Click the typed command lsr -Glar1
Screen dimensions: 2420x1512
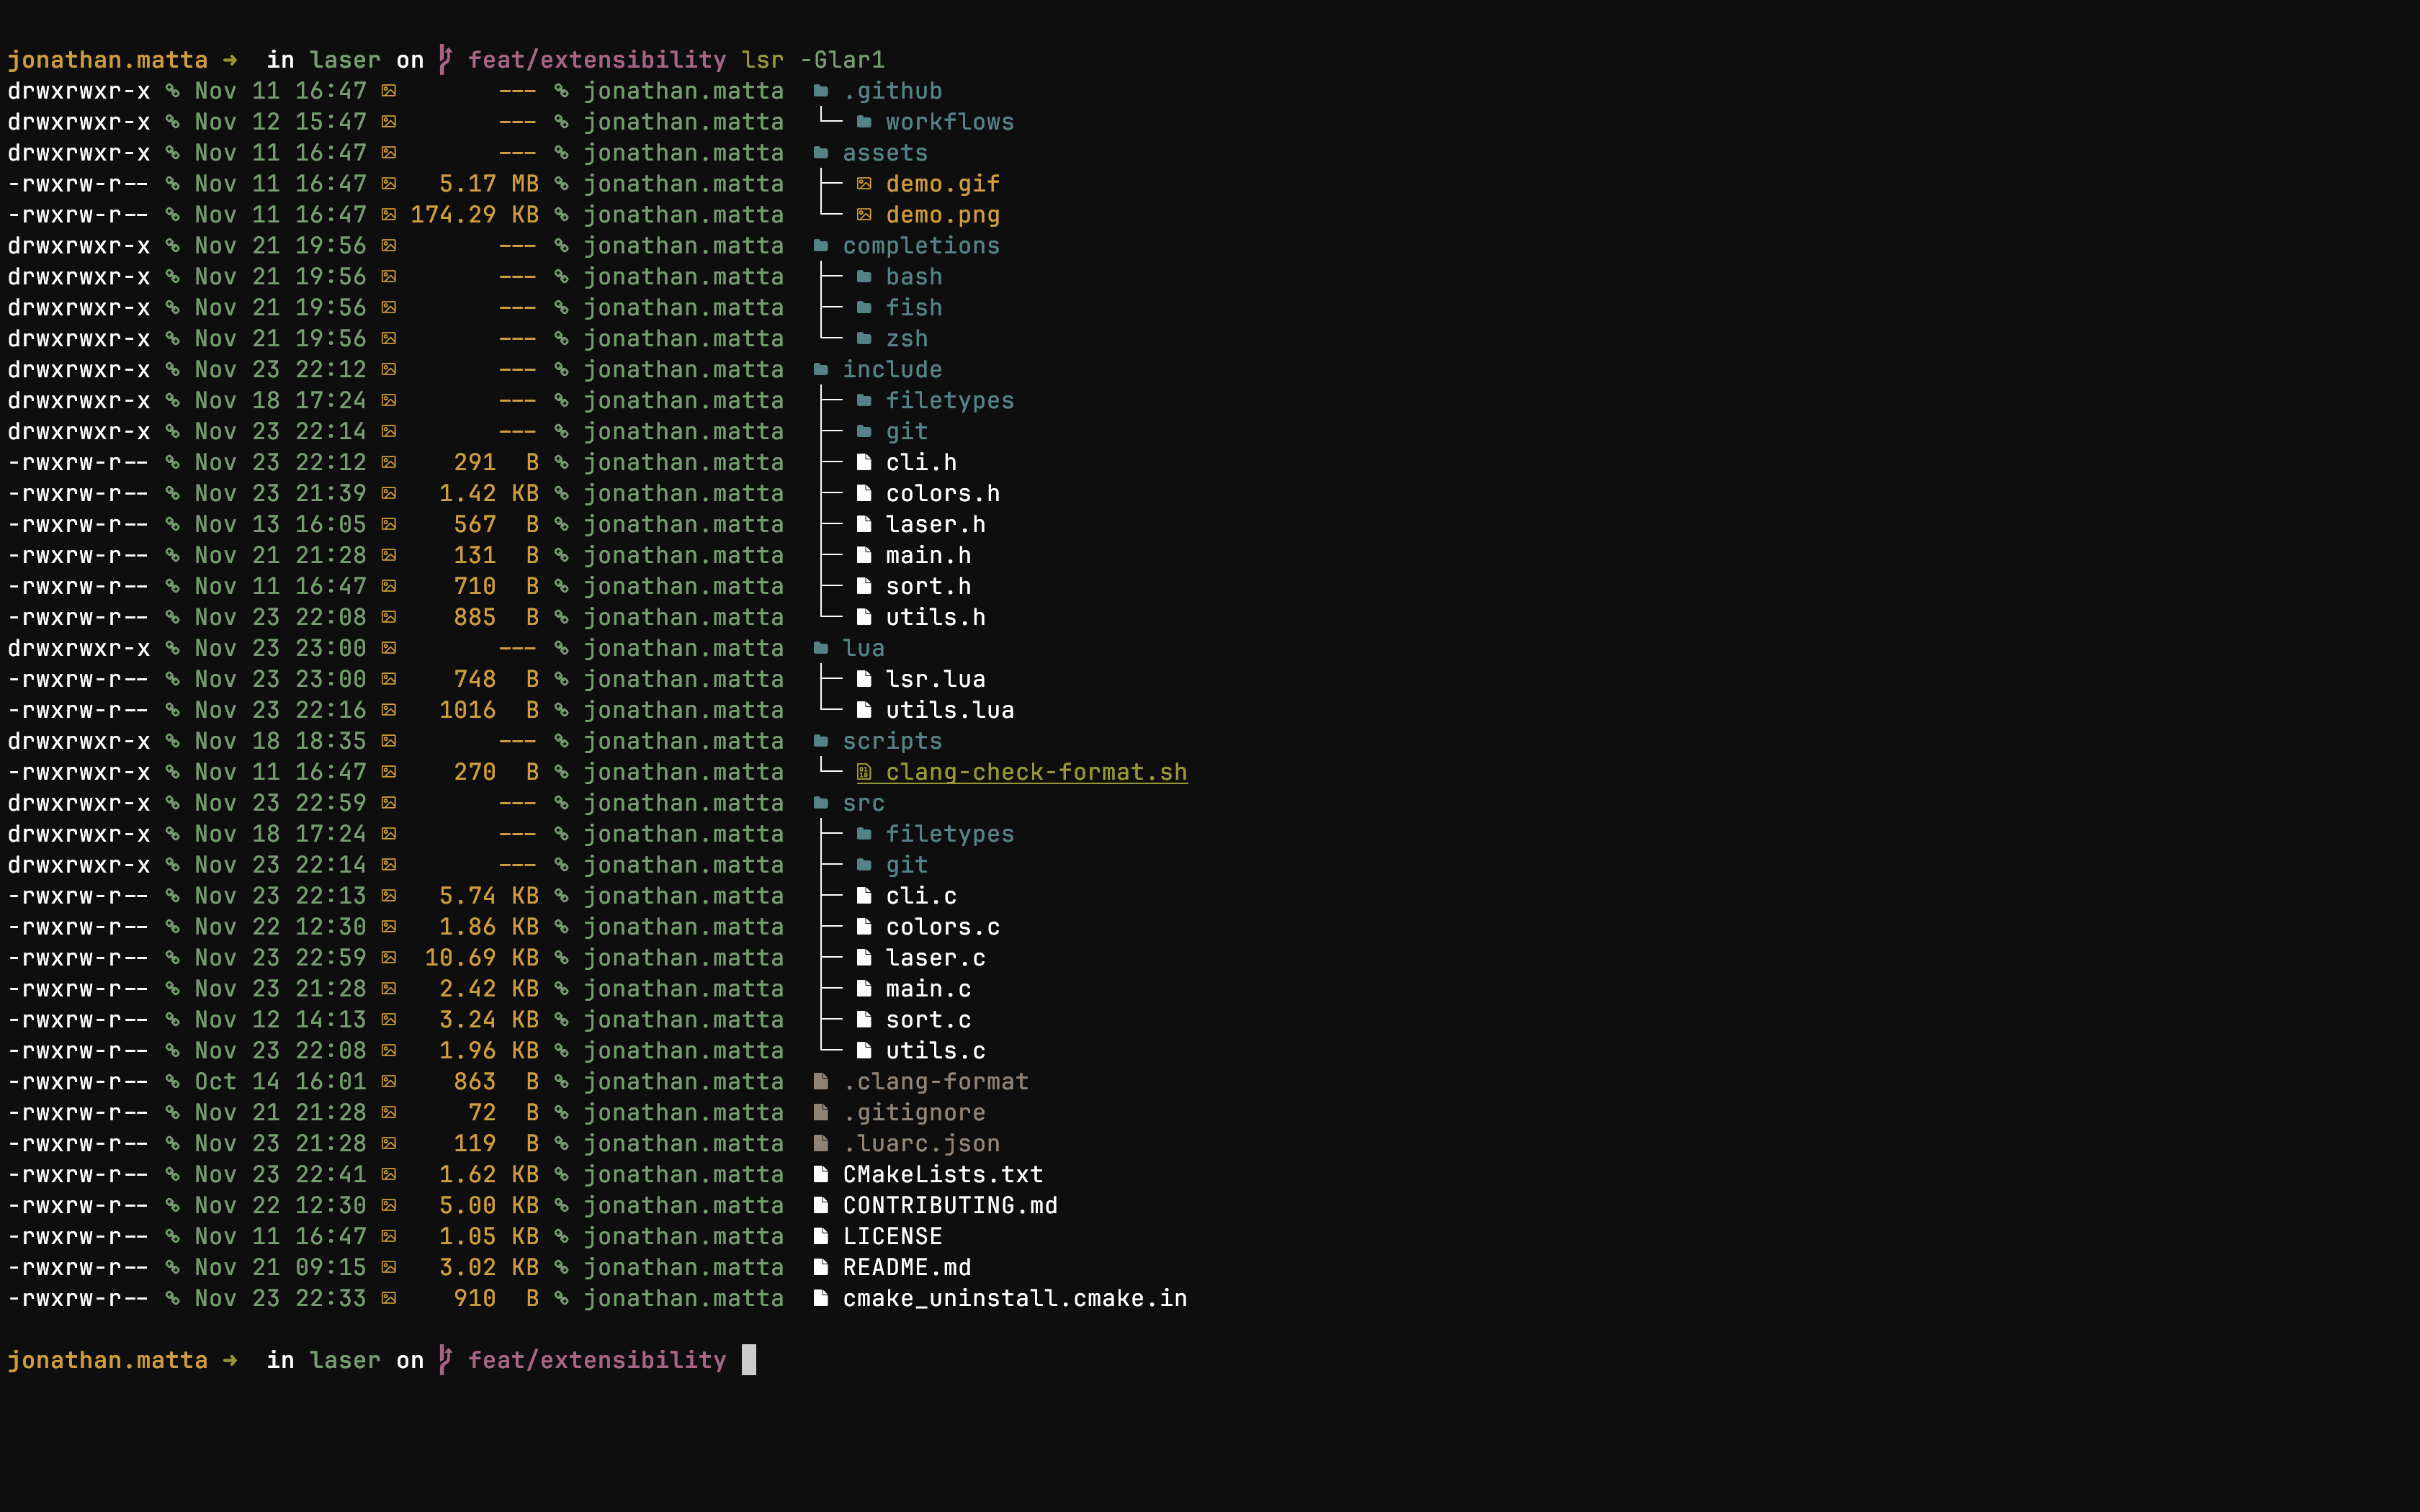point(813,60)
